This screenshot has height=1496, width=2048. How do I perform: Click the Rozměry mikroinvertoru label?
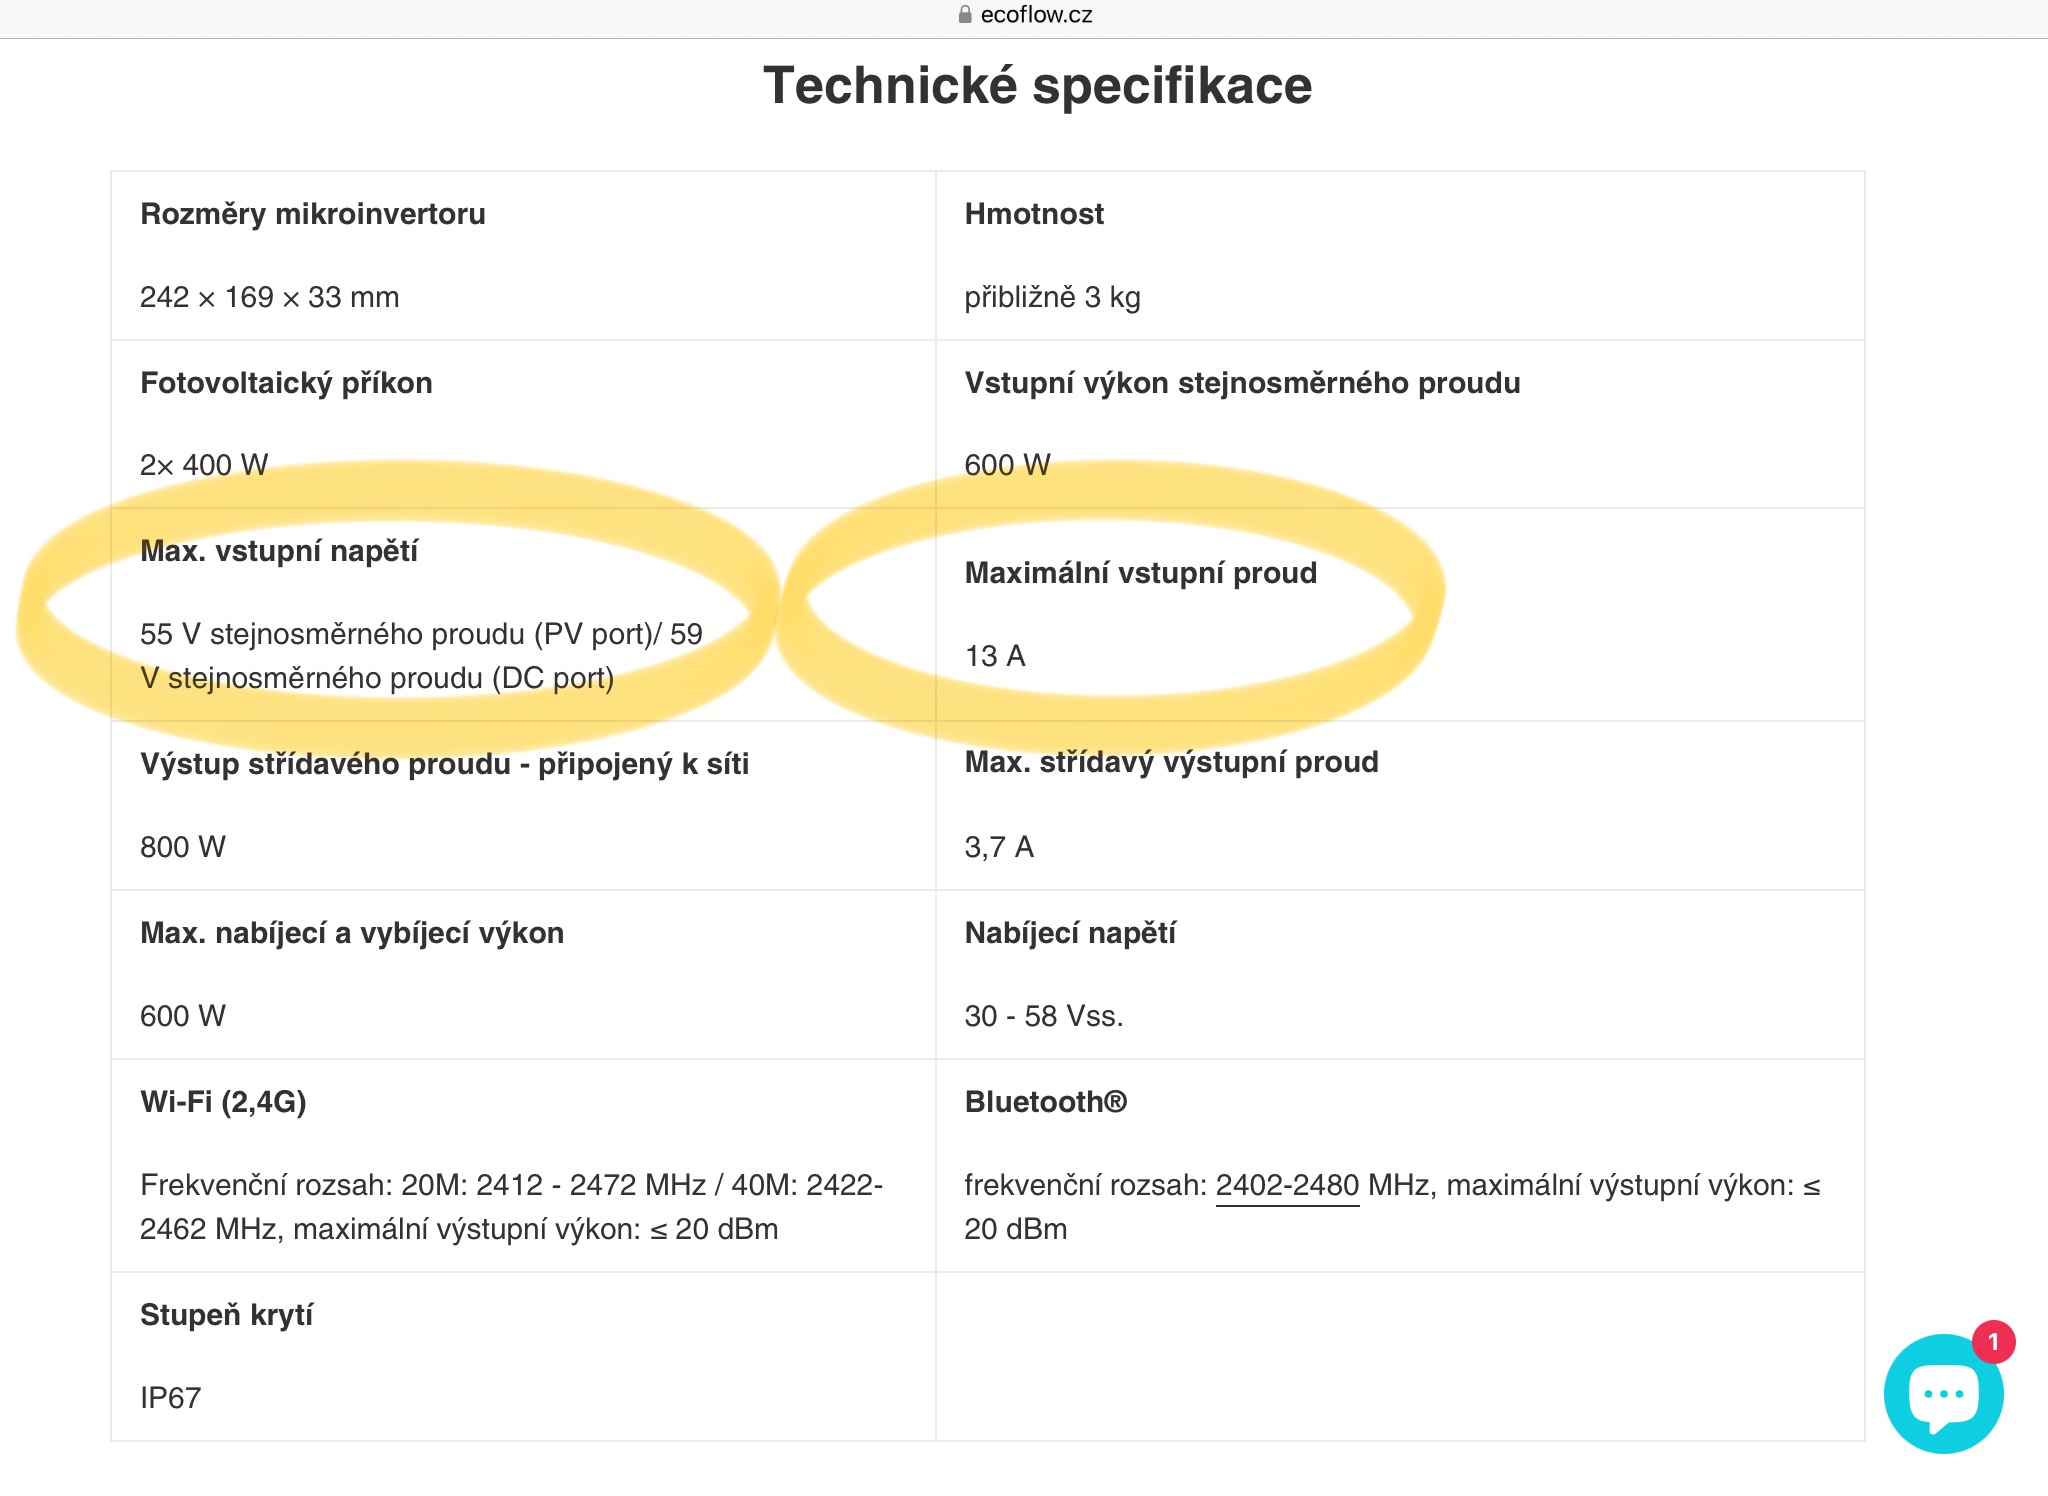(x=312, y=214)
